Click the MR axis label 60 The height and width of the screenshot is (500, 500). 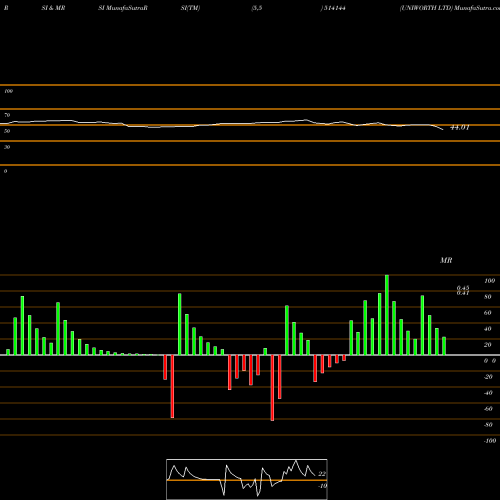pyautogui.click(x=488, y=313)
